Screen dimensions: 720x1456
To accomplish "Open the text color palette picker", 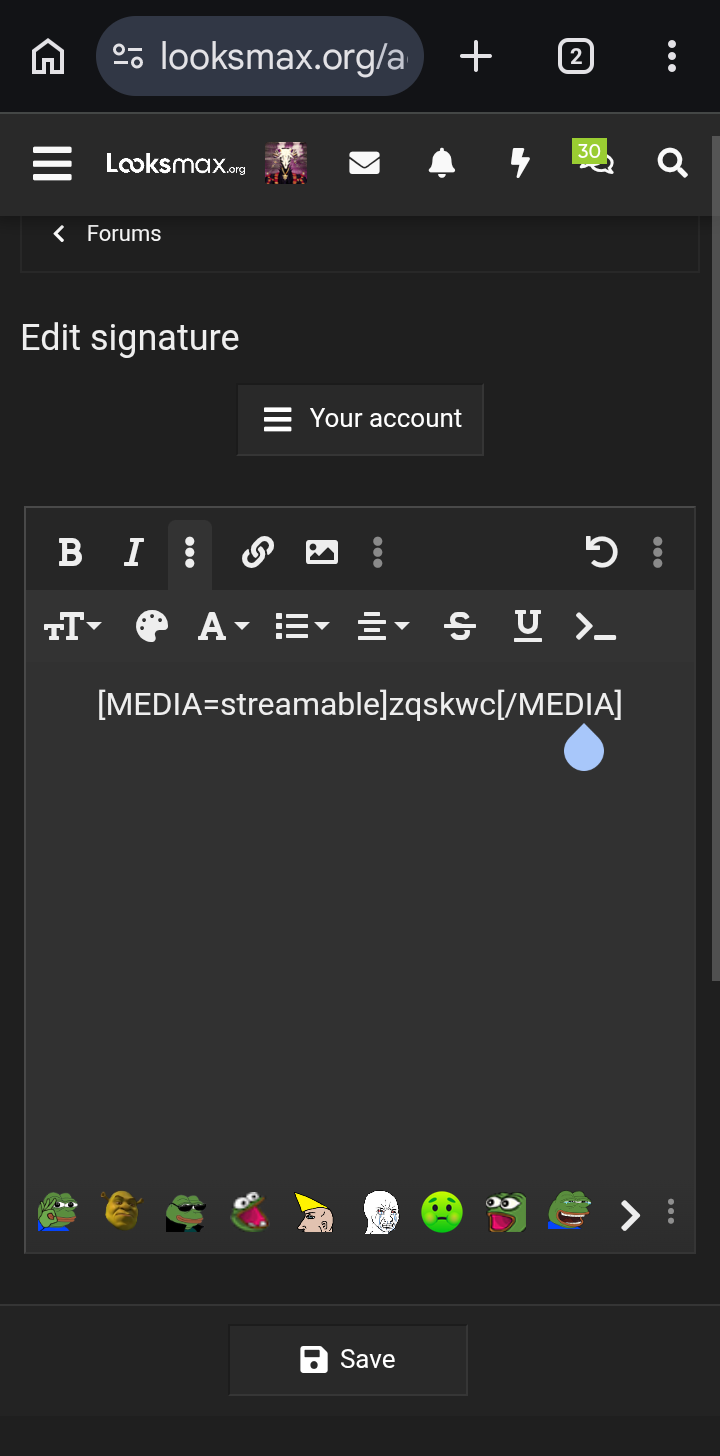I will pyautogui.click(x=150, y=626).
